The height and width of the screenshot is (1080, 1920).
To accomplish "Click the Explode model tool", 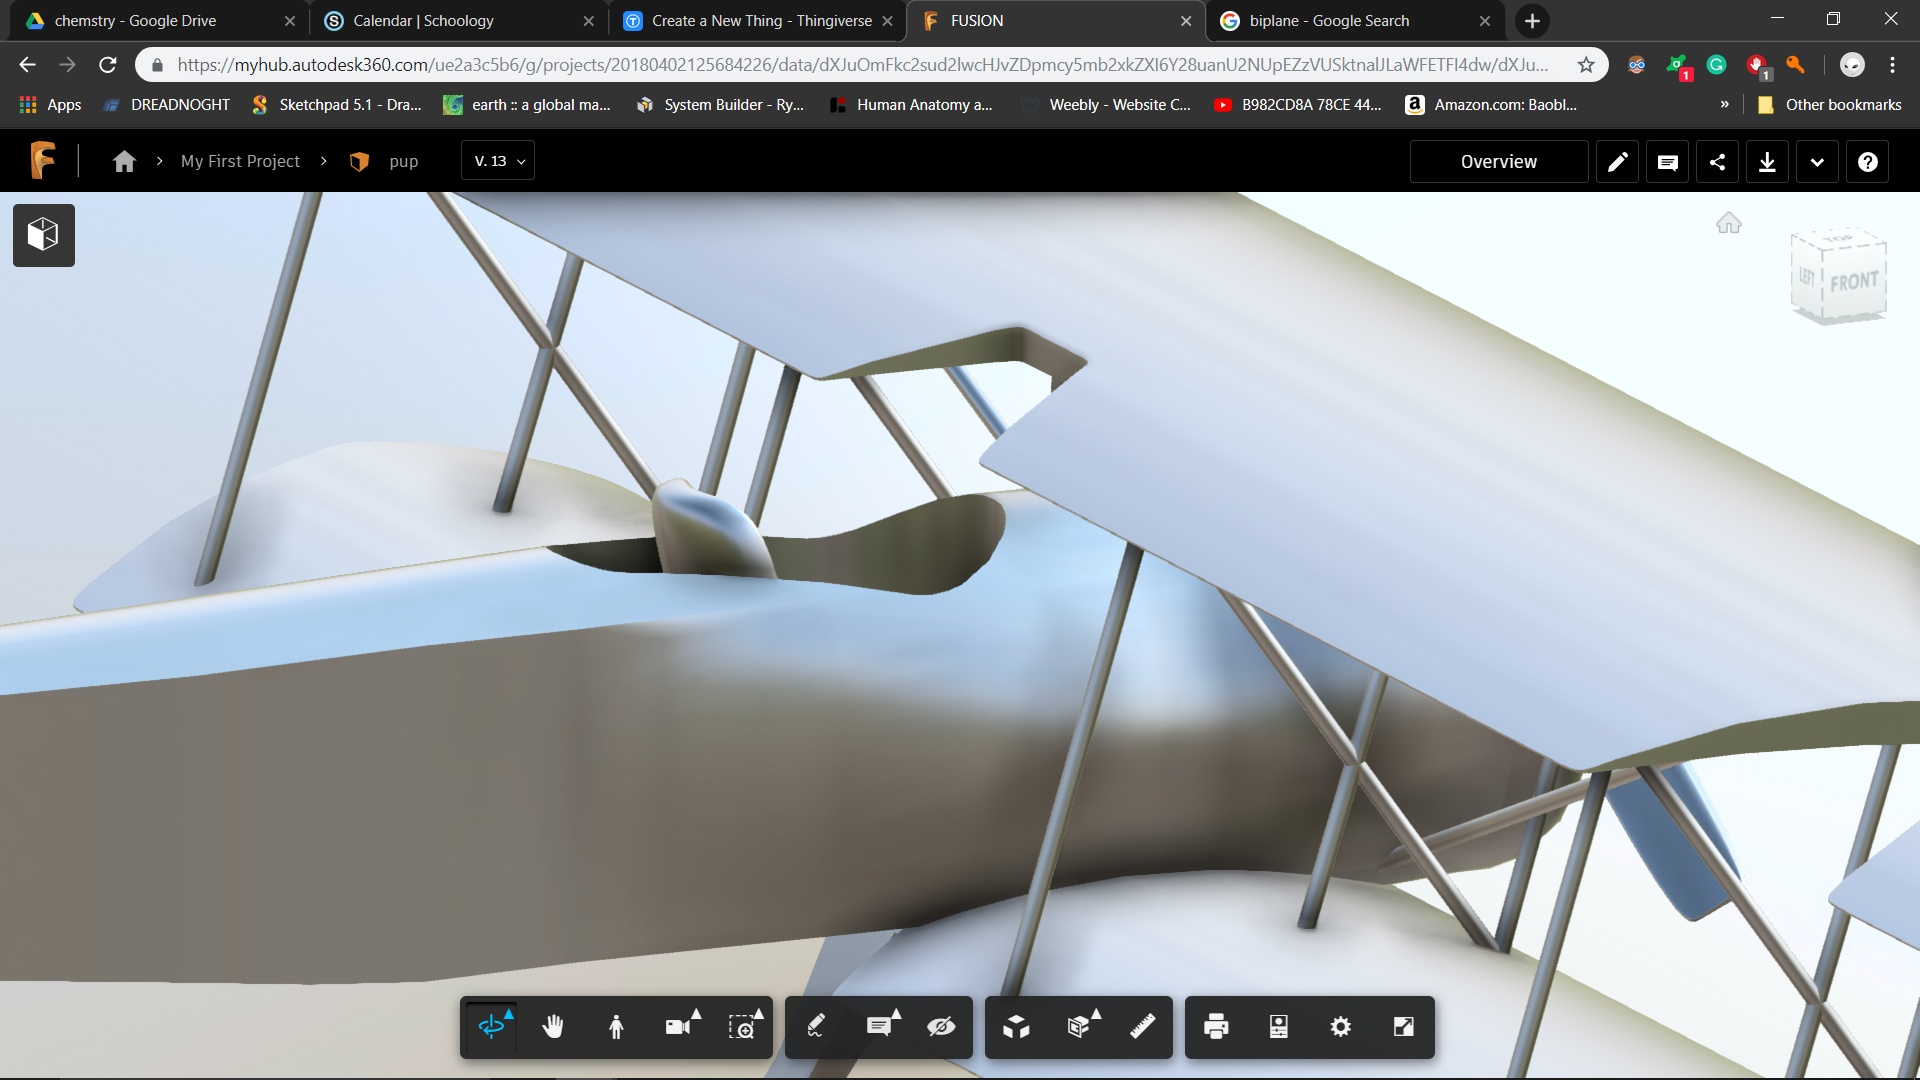I will 1016,1026.
